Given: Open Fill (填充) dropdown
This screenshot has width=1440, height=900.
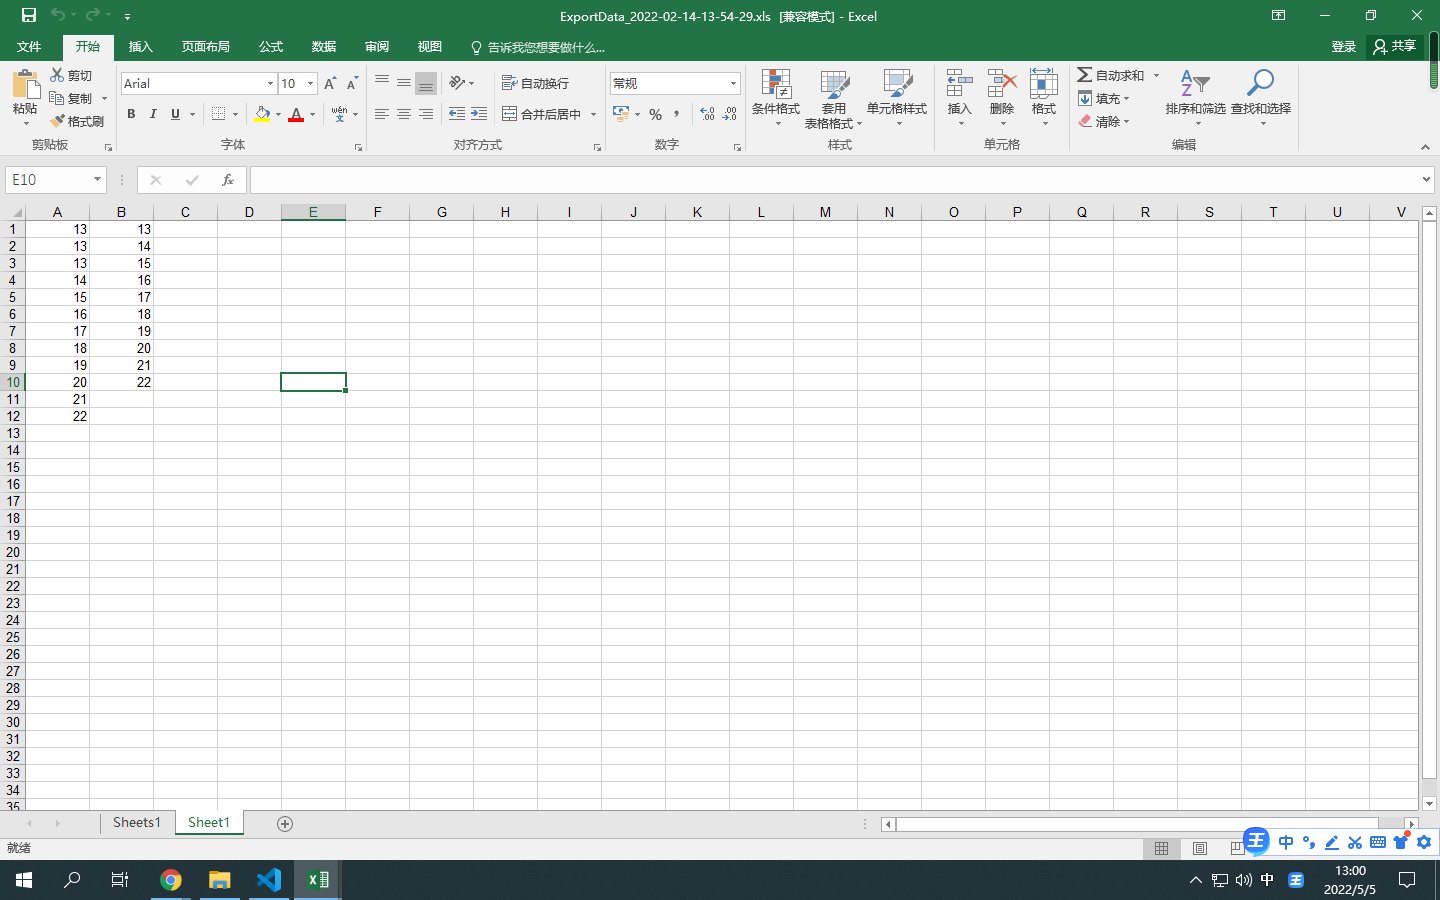Looking at the screenshot, I should pos(1104,98).
